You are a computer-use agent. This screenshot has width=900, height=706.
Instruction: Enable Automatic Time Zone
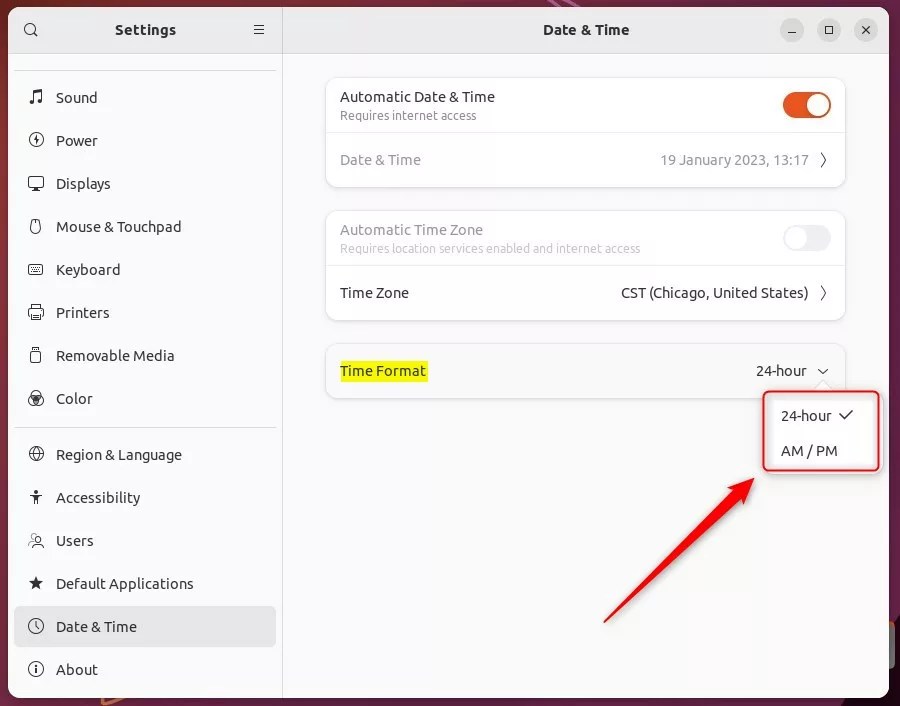806,238
